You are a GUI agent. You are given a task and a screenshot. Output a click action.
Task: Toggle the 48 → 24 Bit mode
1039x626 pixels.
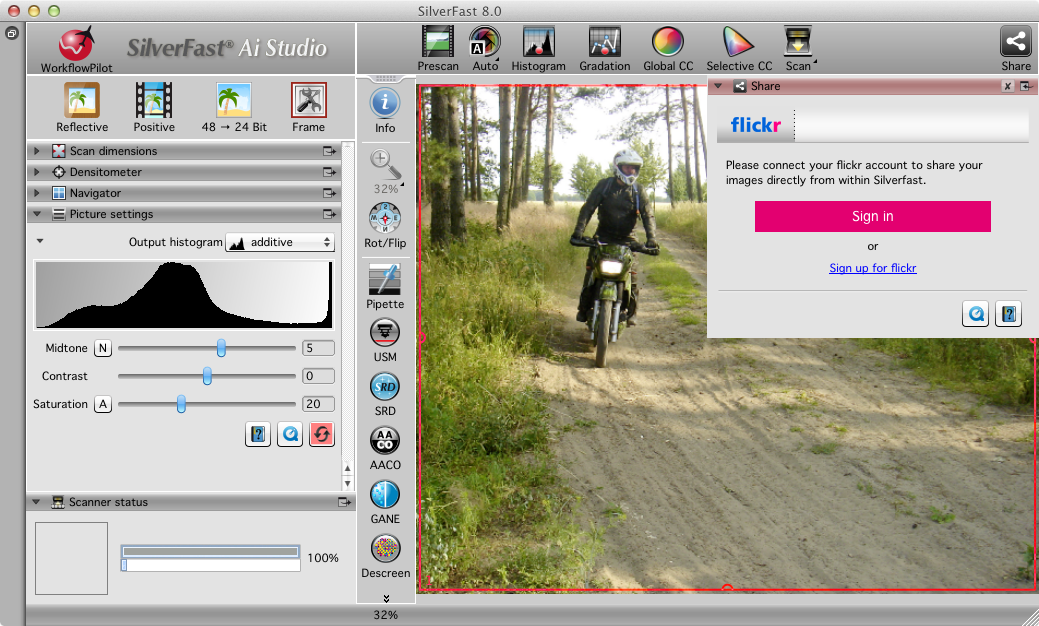[234, 101]
